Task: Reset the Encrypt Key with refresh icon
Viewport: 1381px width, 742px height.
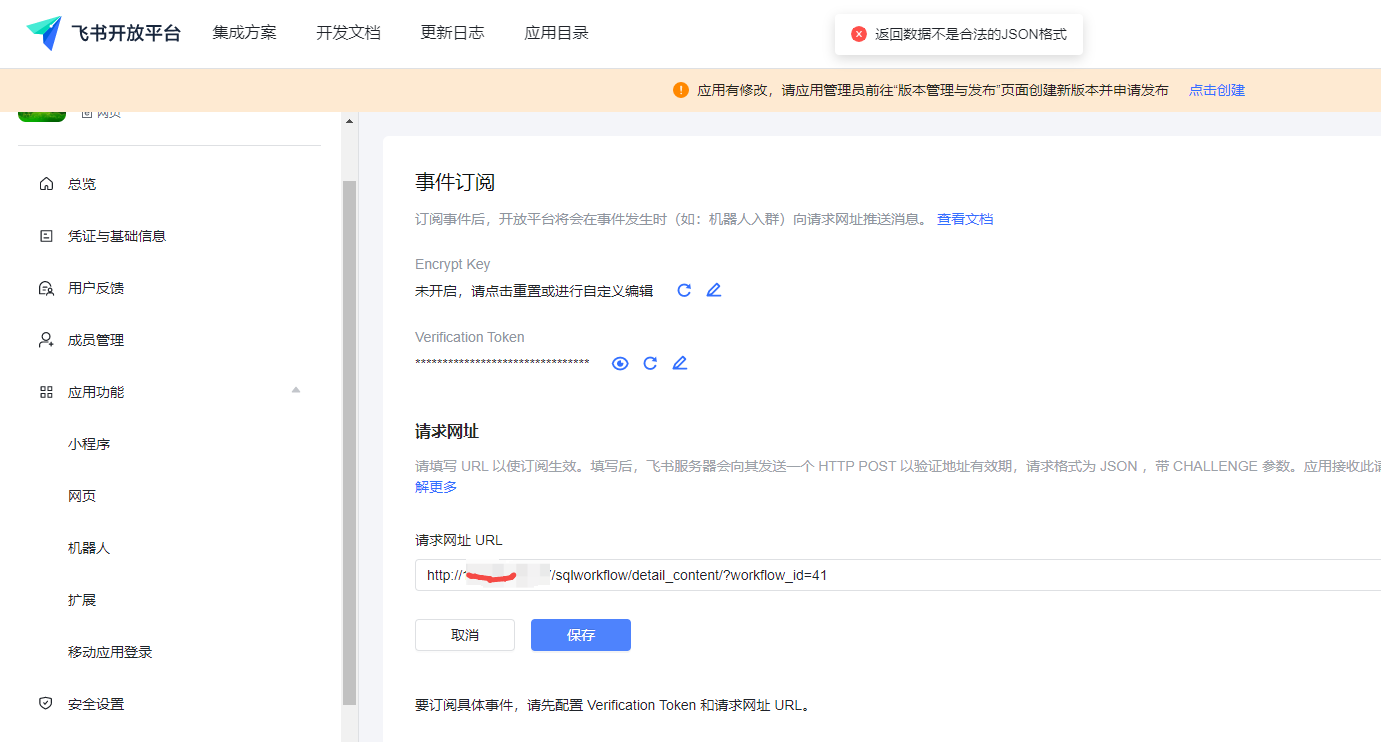Action: [x=684, y=291]
